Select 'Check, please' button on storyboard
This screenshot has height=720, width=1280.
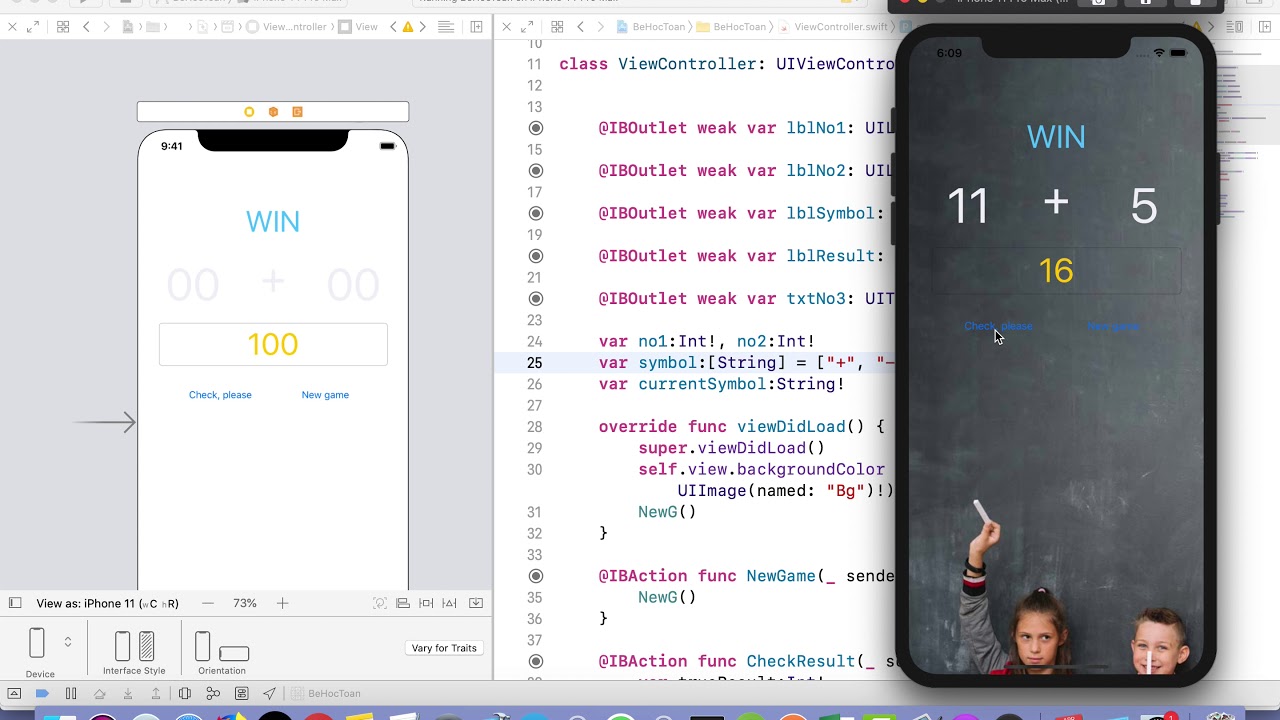pyautogui.click(x=220, y=395)
